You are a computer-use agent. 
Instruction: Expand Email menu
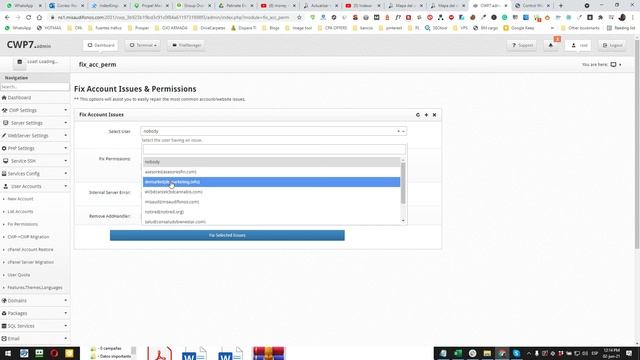click(35, 338)
